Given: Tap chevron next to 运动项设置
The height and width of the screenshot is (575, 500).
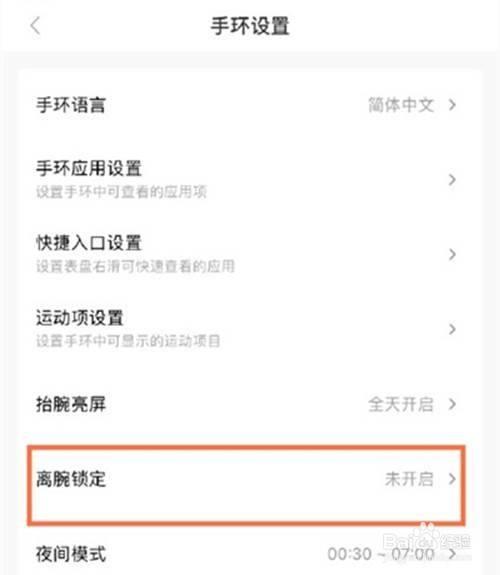Looking at the screenshot, I should (x=452, y=329).
